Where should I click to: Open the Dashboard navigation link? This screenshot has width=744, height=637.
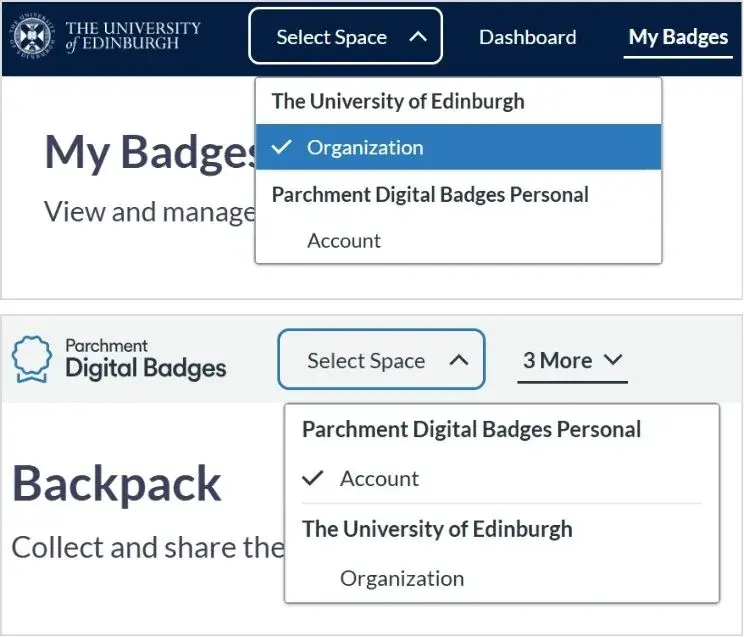pyautogui.click(x=528, y=37)
